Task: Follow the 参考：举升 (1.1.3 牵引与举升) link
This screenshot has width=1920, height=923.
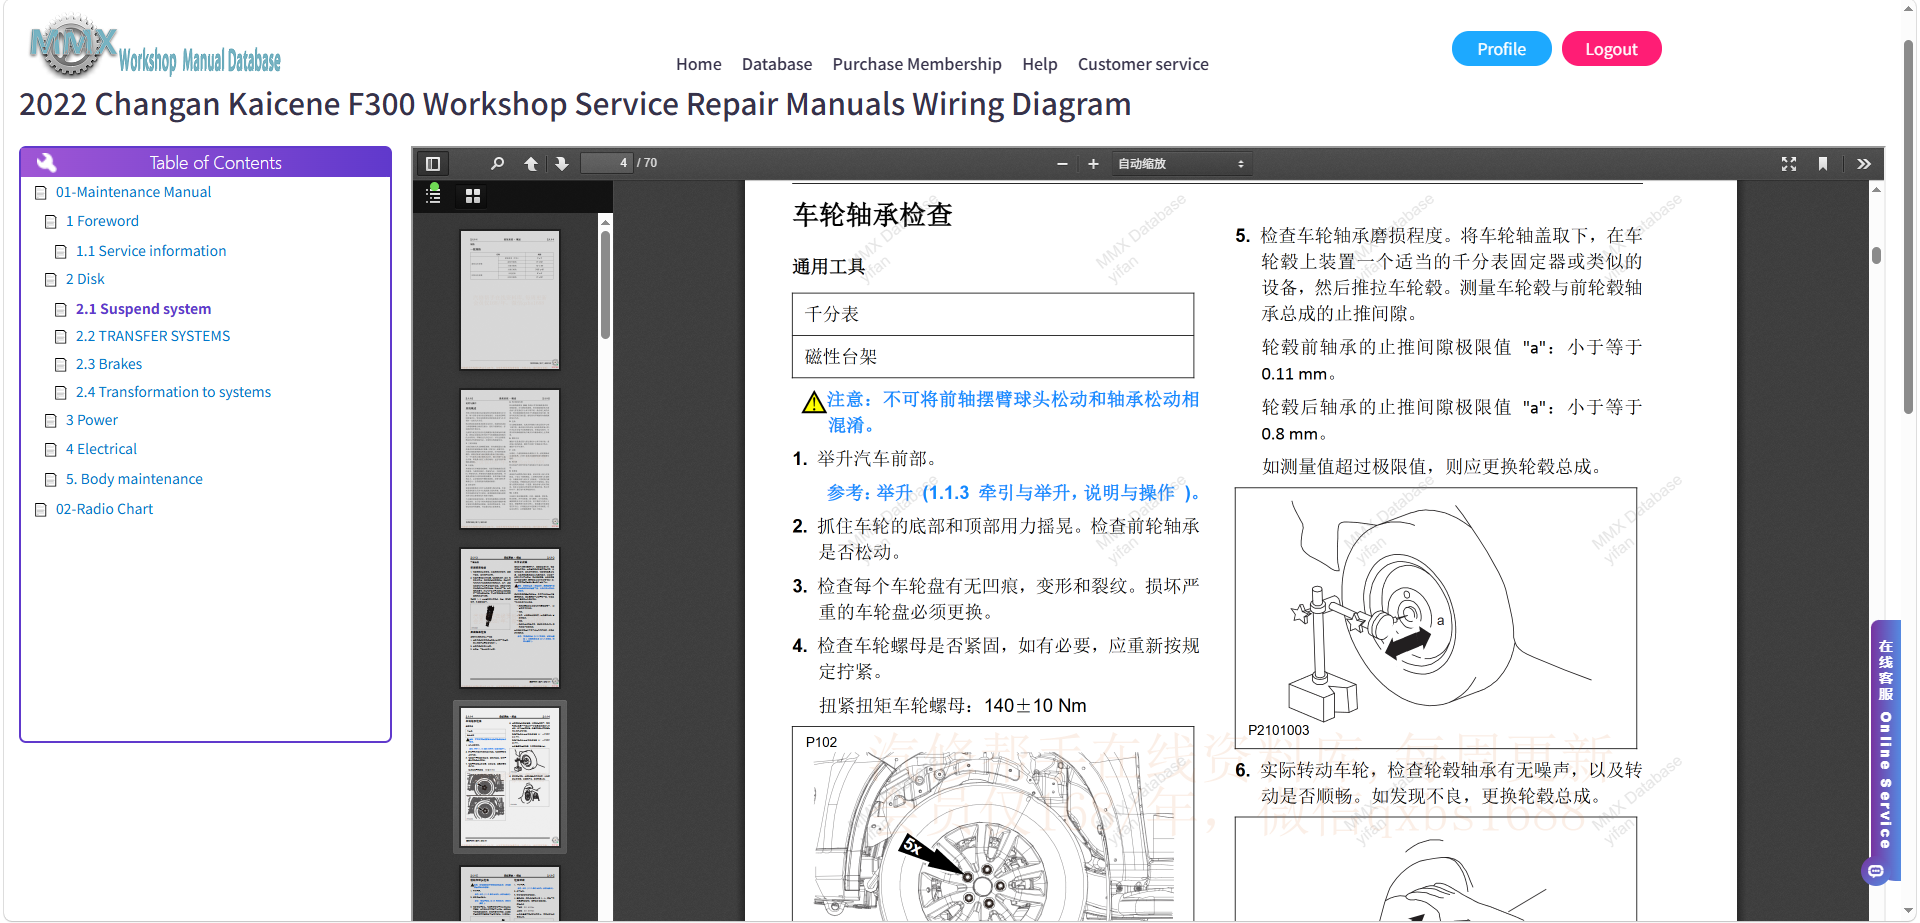Action: coord(1012,493)
